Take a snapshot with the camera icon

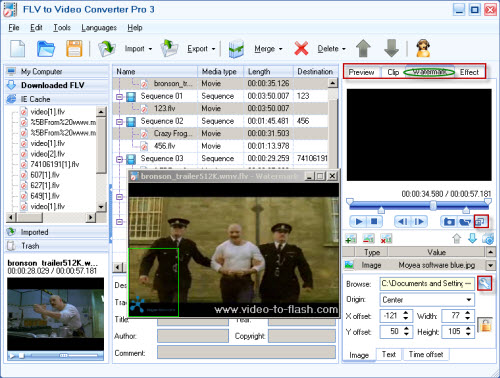point(449,222)
